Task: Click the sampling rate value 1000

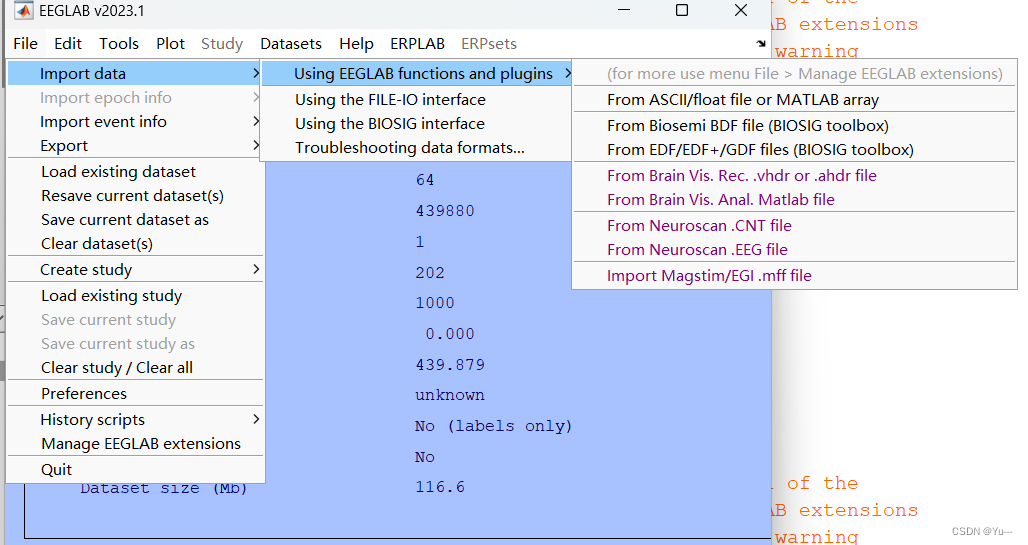Action: [x=435, y=303]
